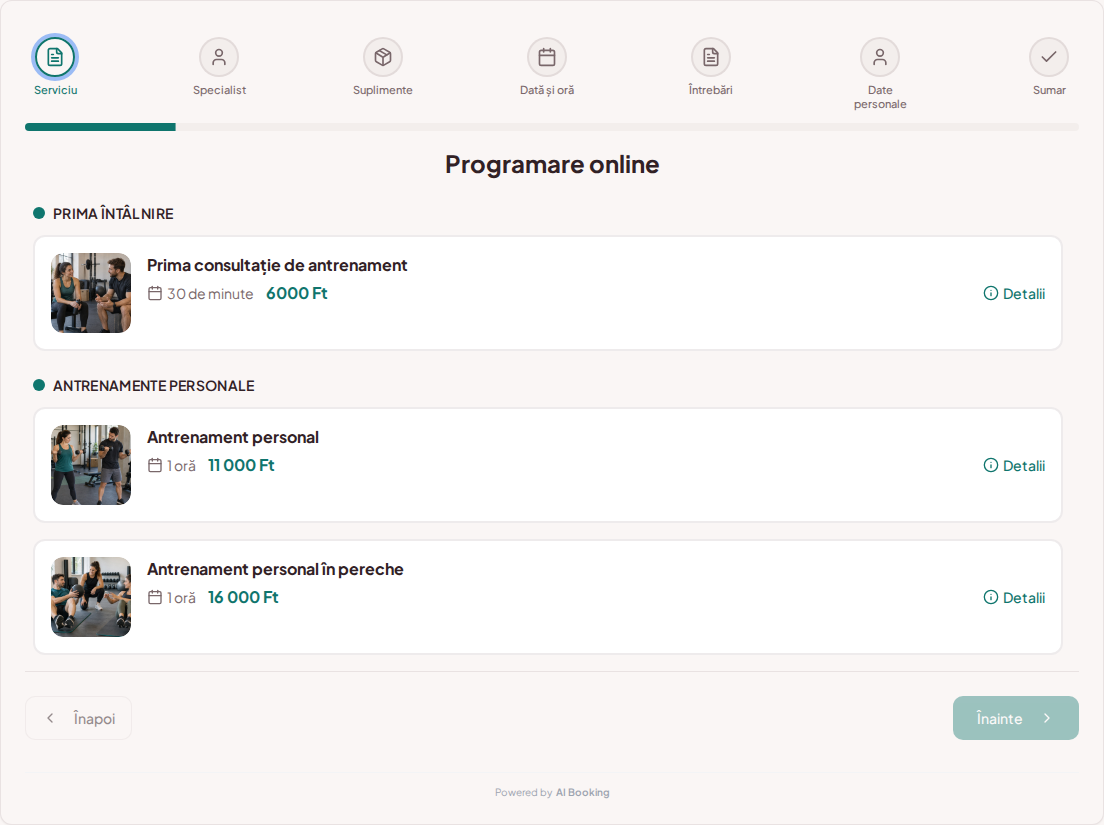Switch to the Suplimente step label
1104x825 pixels.
pyautogui.click(x=383, y=90)
